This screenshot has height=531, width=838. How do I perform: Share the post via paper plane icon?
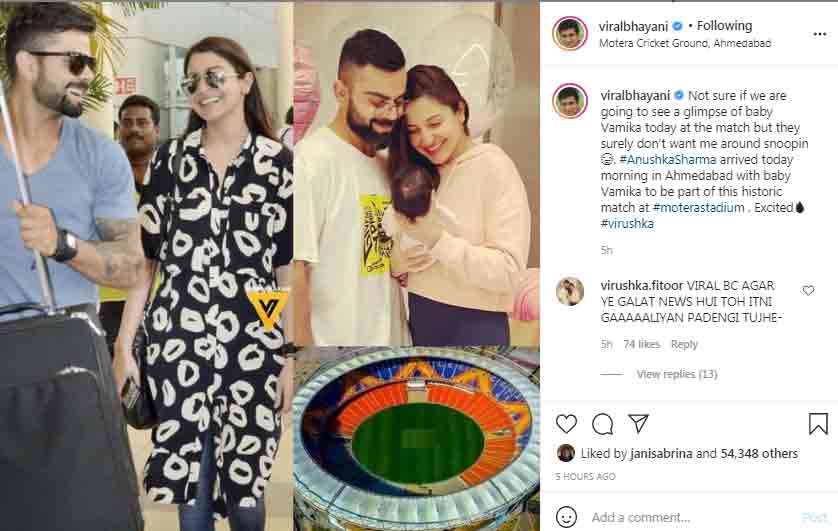click(x=639, y=424)
